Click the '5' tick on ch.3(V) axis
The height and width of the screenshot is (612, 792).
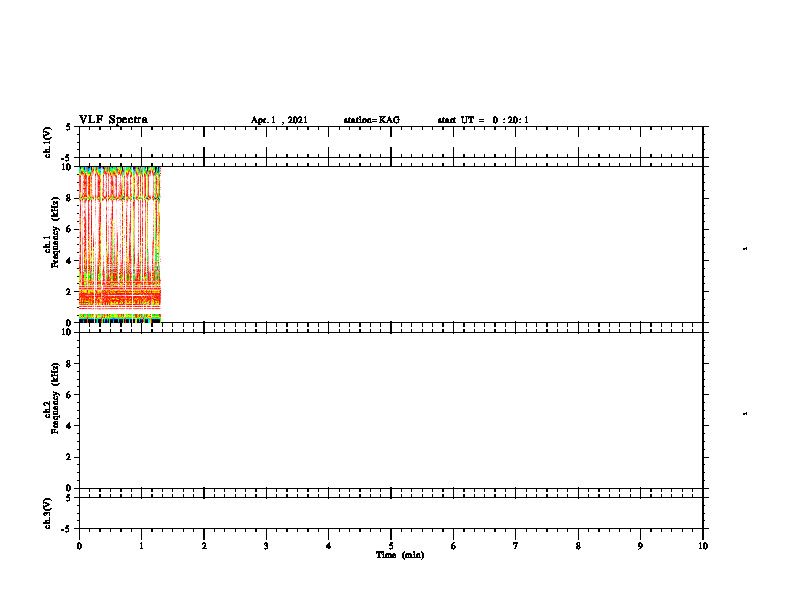69,498
